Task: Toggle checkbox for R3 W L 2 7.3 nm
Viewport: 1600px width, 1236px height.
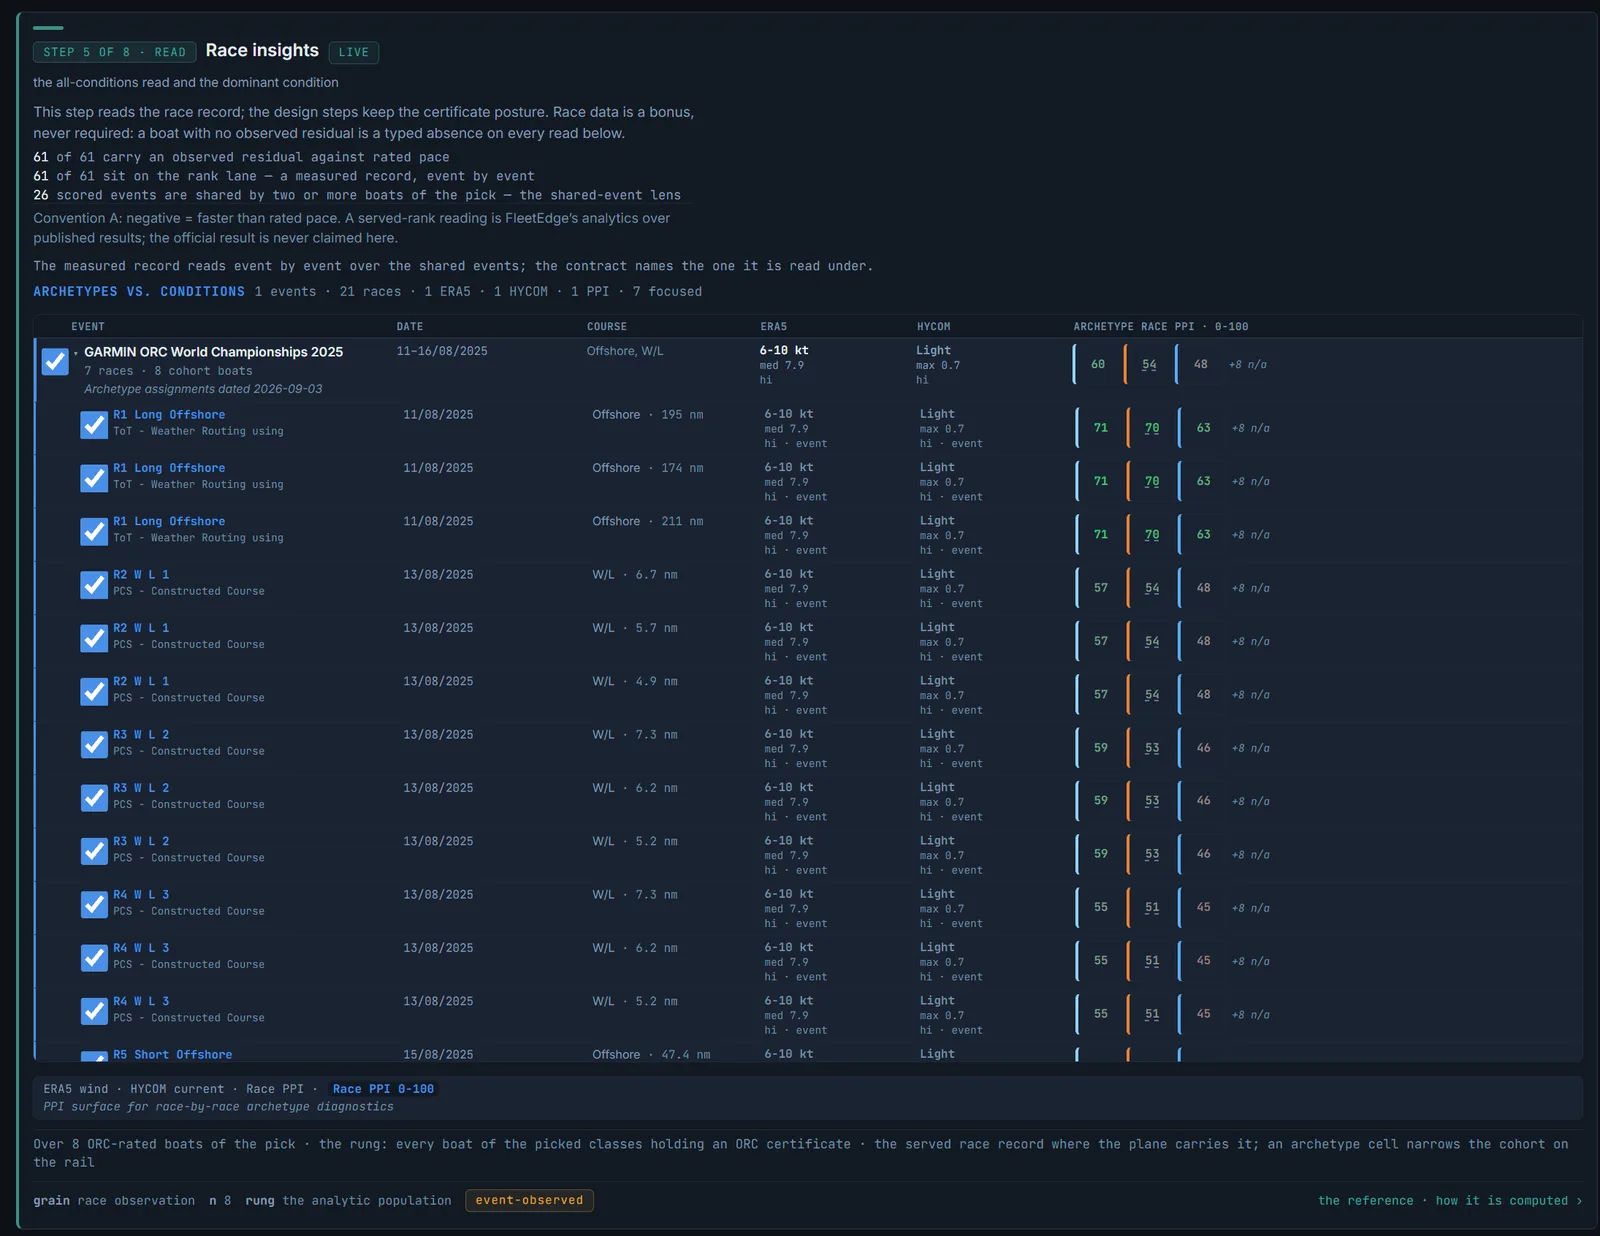Action: (94, 745)
